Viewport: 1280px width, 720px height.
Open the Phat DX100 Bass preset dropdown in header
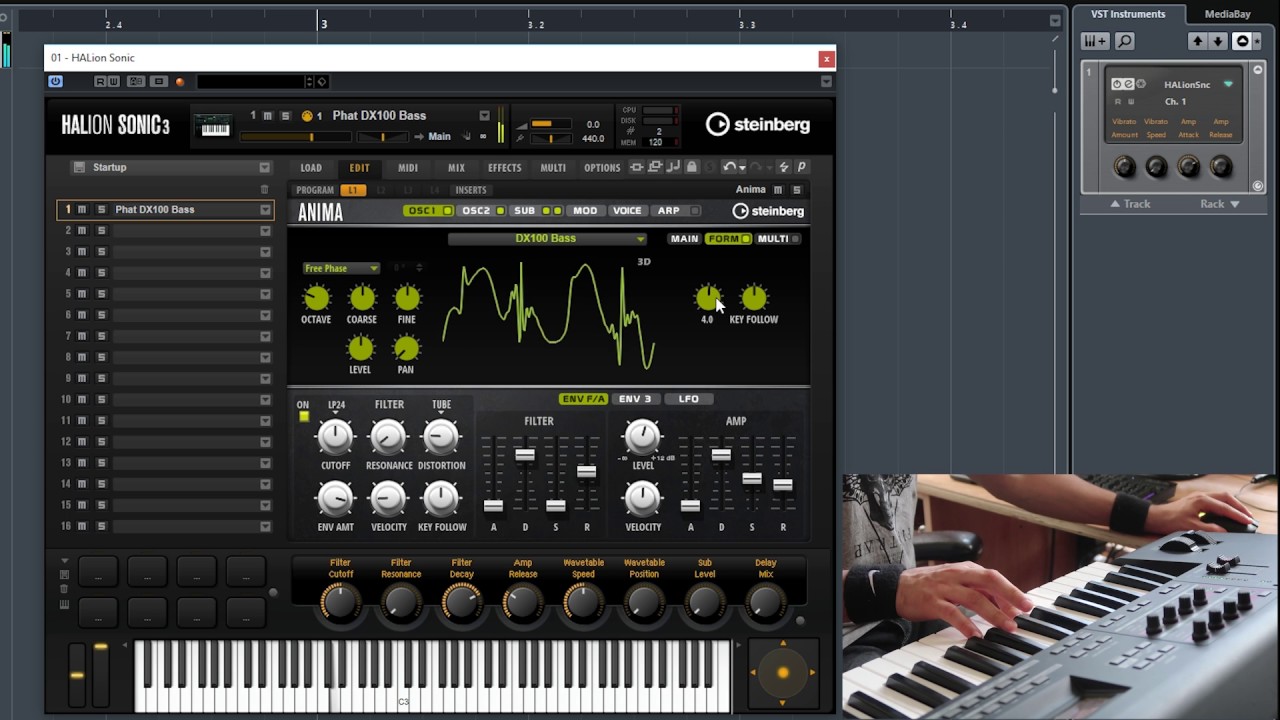(484, 116)
